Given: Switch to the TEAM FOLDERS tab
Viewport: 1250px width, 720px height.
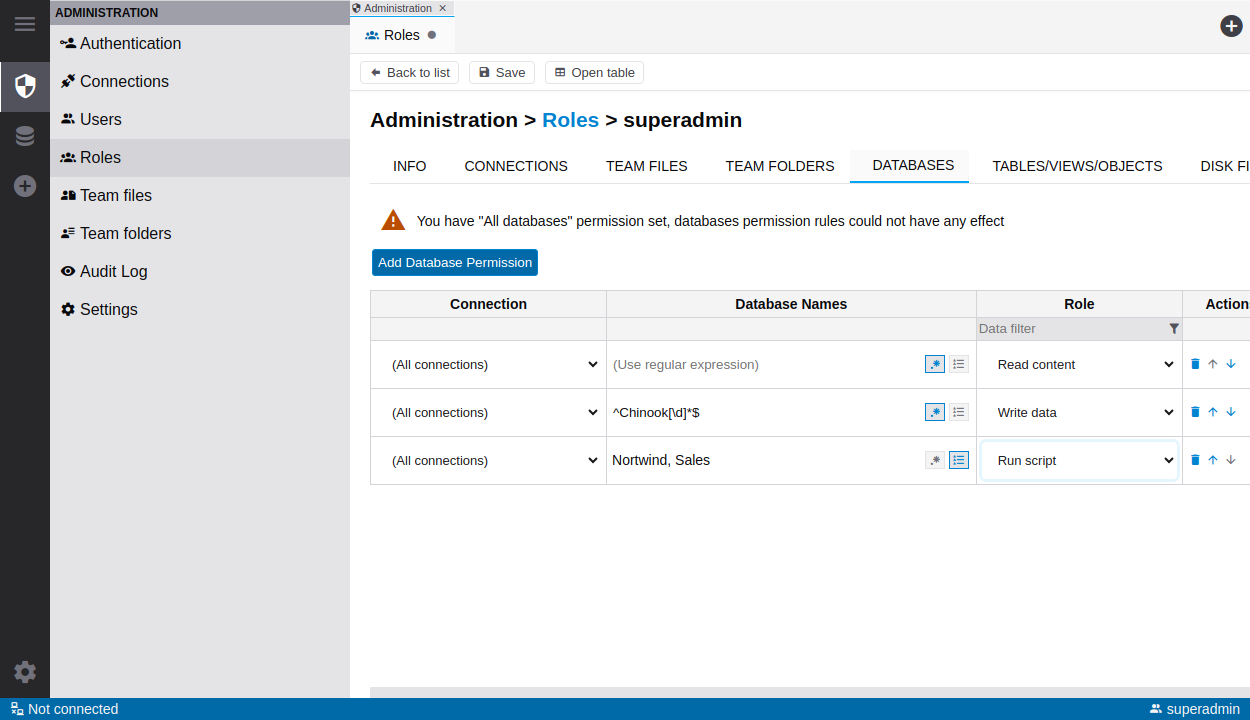Looking at the screenshot, I should pyautogui.click(x=779, y=166).
